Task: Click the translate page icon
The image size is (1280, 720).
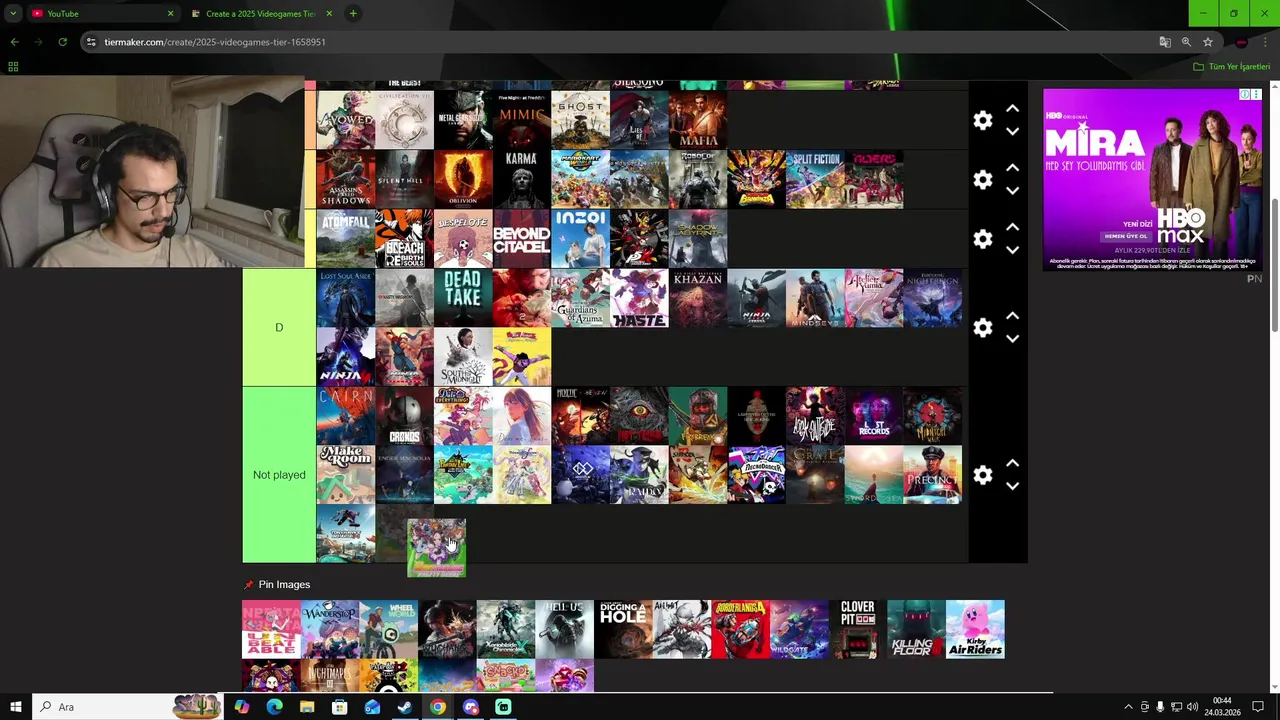Action: click(1165, 42)
